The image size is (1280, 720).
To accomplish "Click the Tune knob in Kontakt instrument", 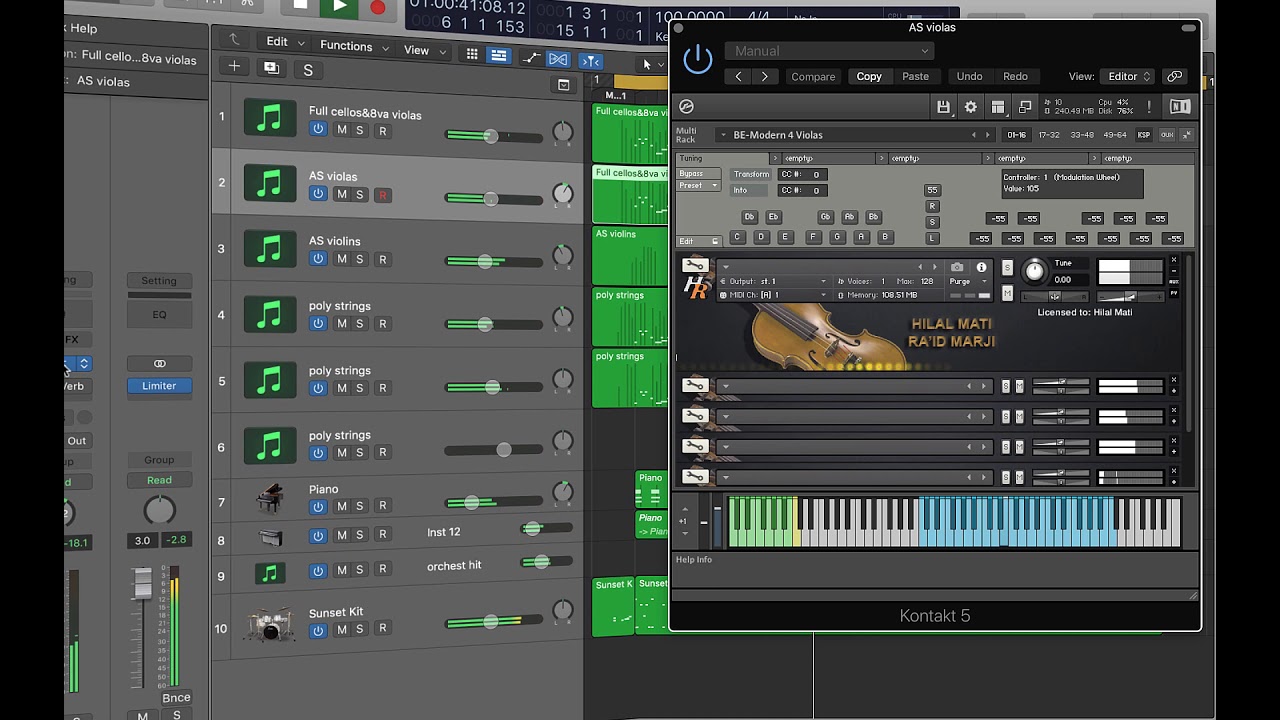I will click(1035, 271).
